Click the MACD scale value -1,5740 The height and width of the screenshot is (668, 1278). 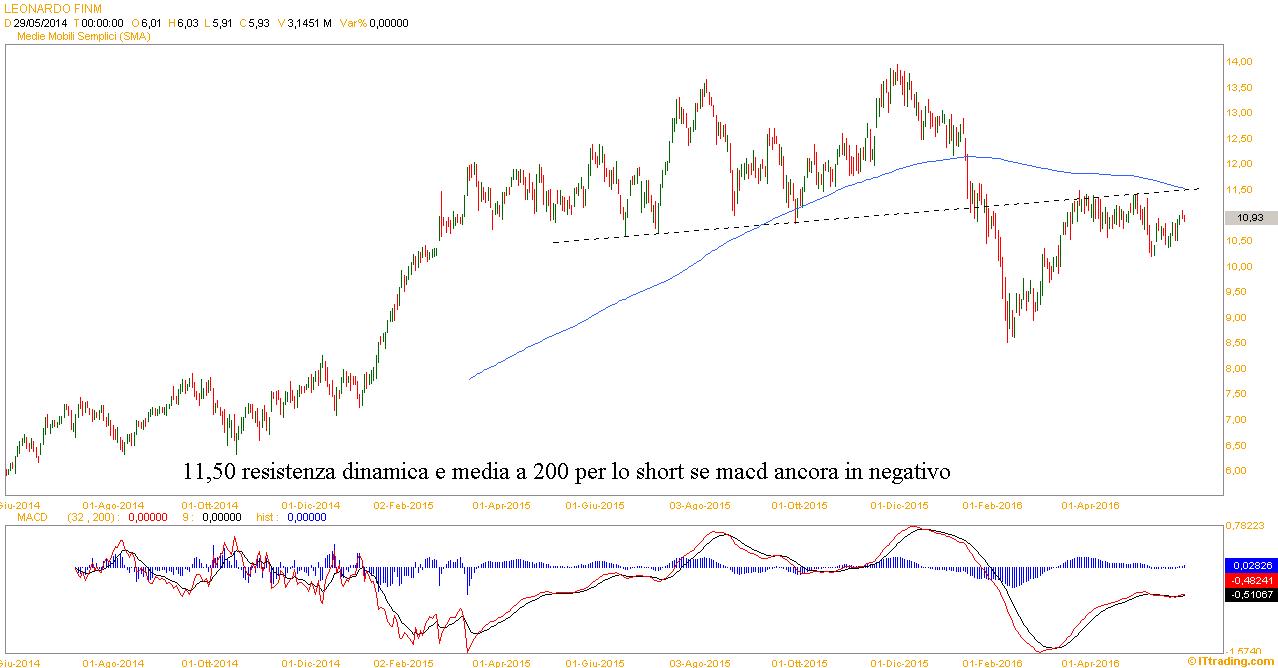coord(1246,649)
